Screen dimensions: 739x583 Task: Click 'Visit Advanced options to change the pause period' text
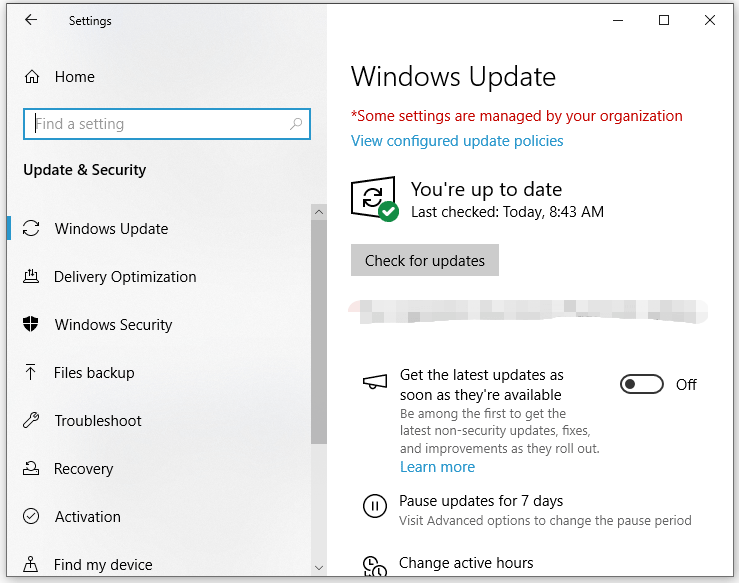(545, 520)
